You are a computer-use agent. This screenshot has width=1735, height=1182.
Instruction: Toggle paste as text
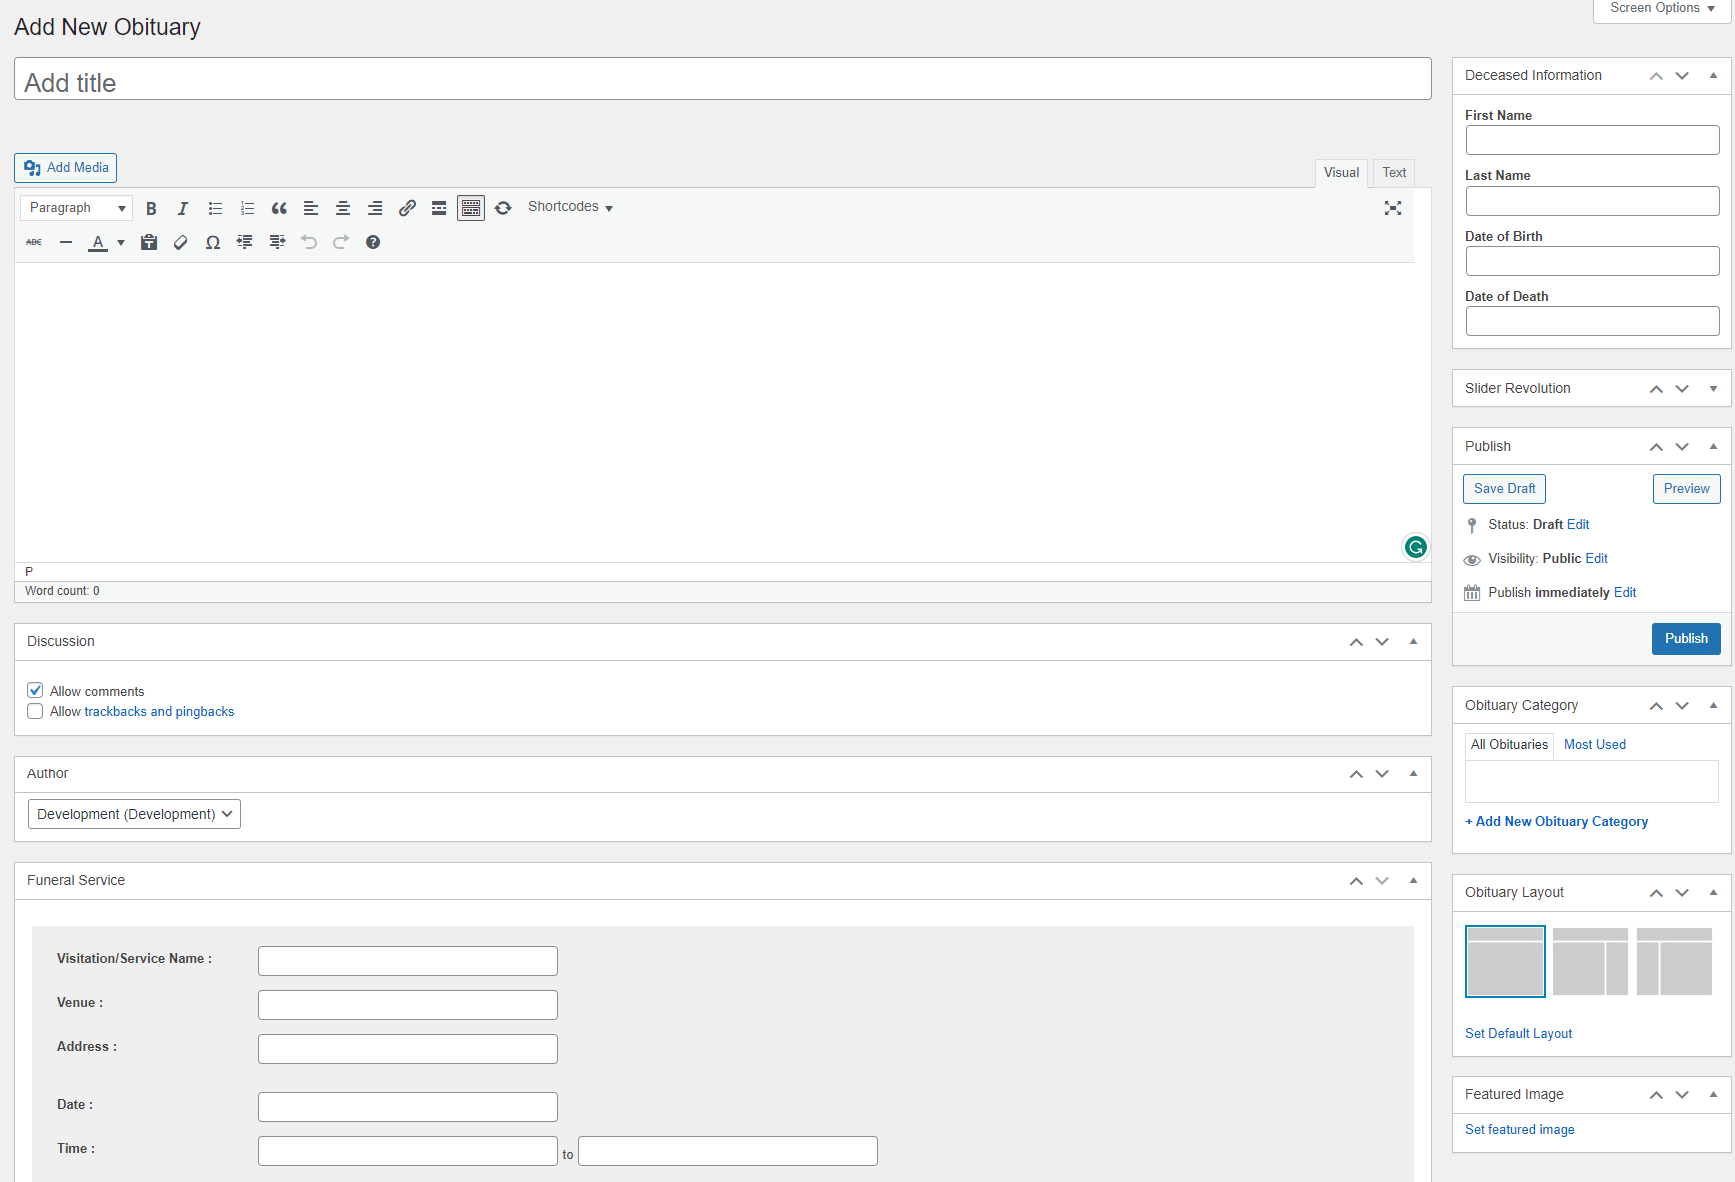click(x=149, y=242)
